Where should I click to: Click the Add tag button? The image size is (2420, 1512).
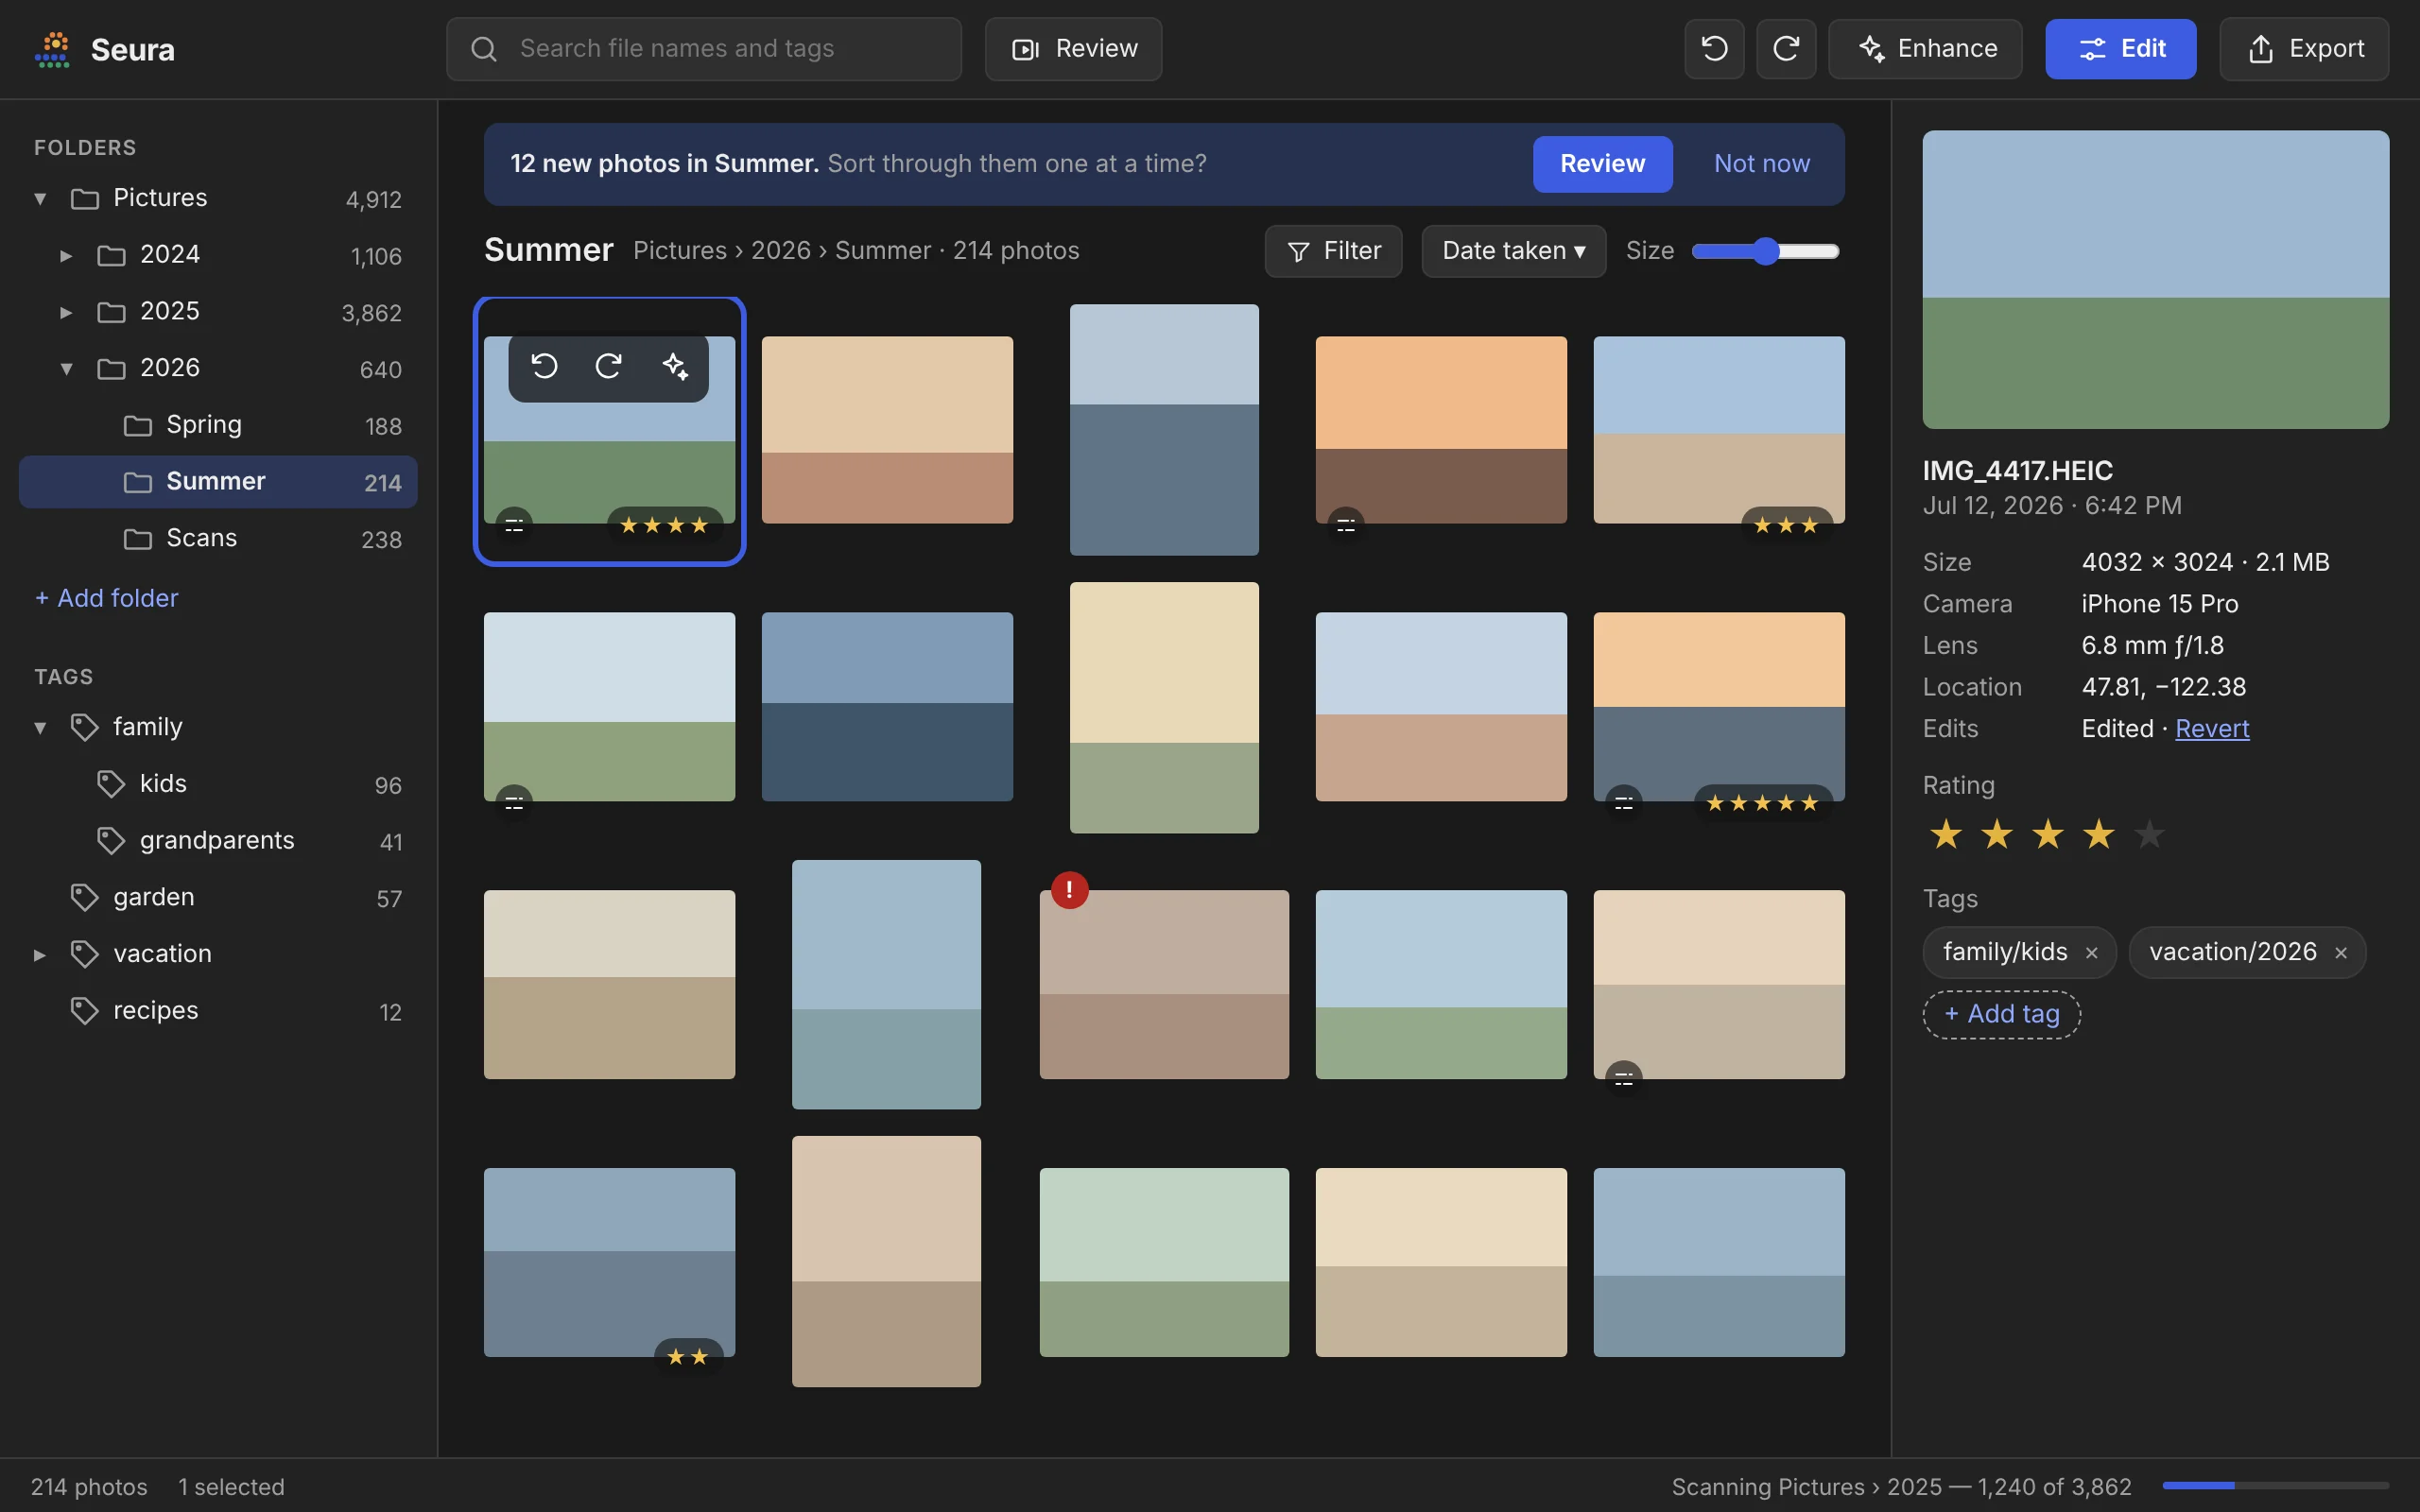click(2001, 1014)
